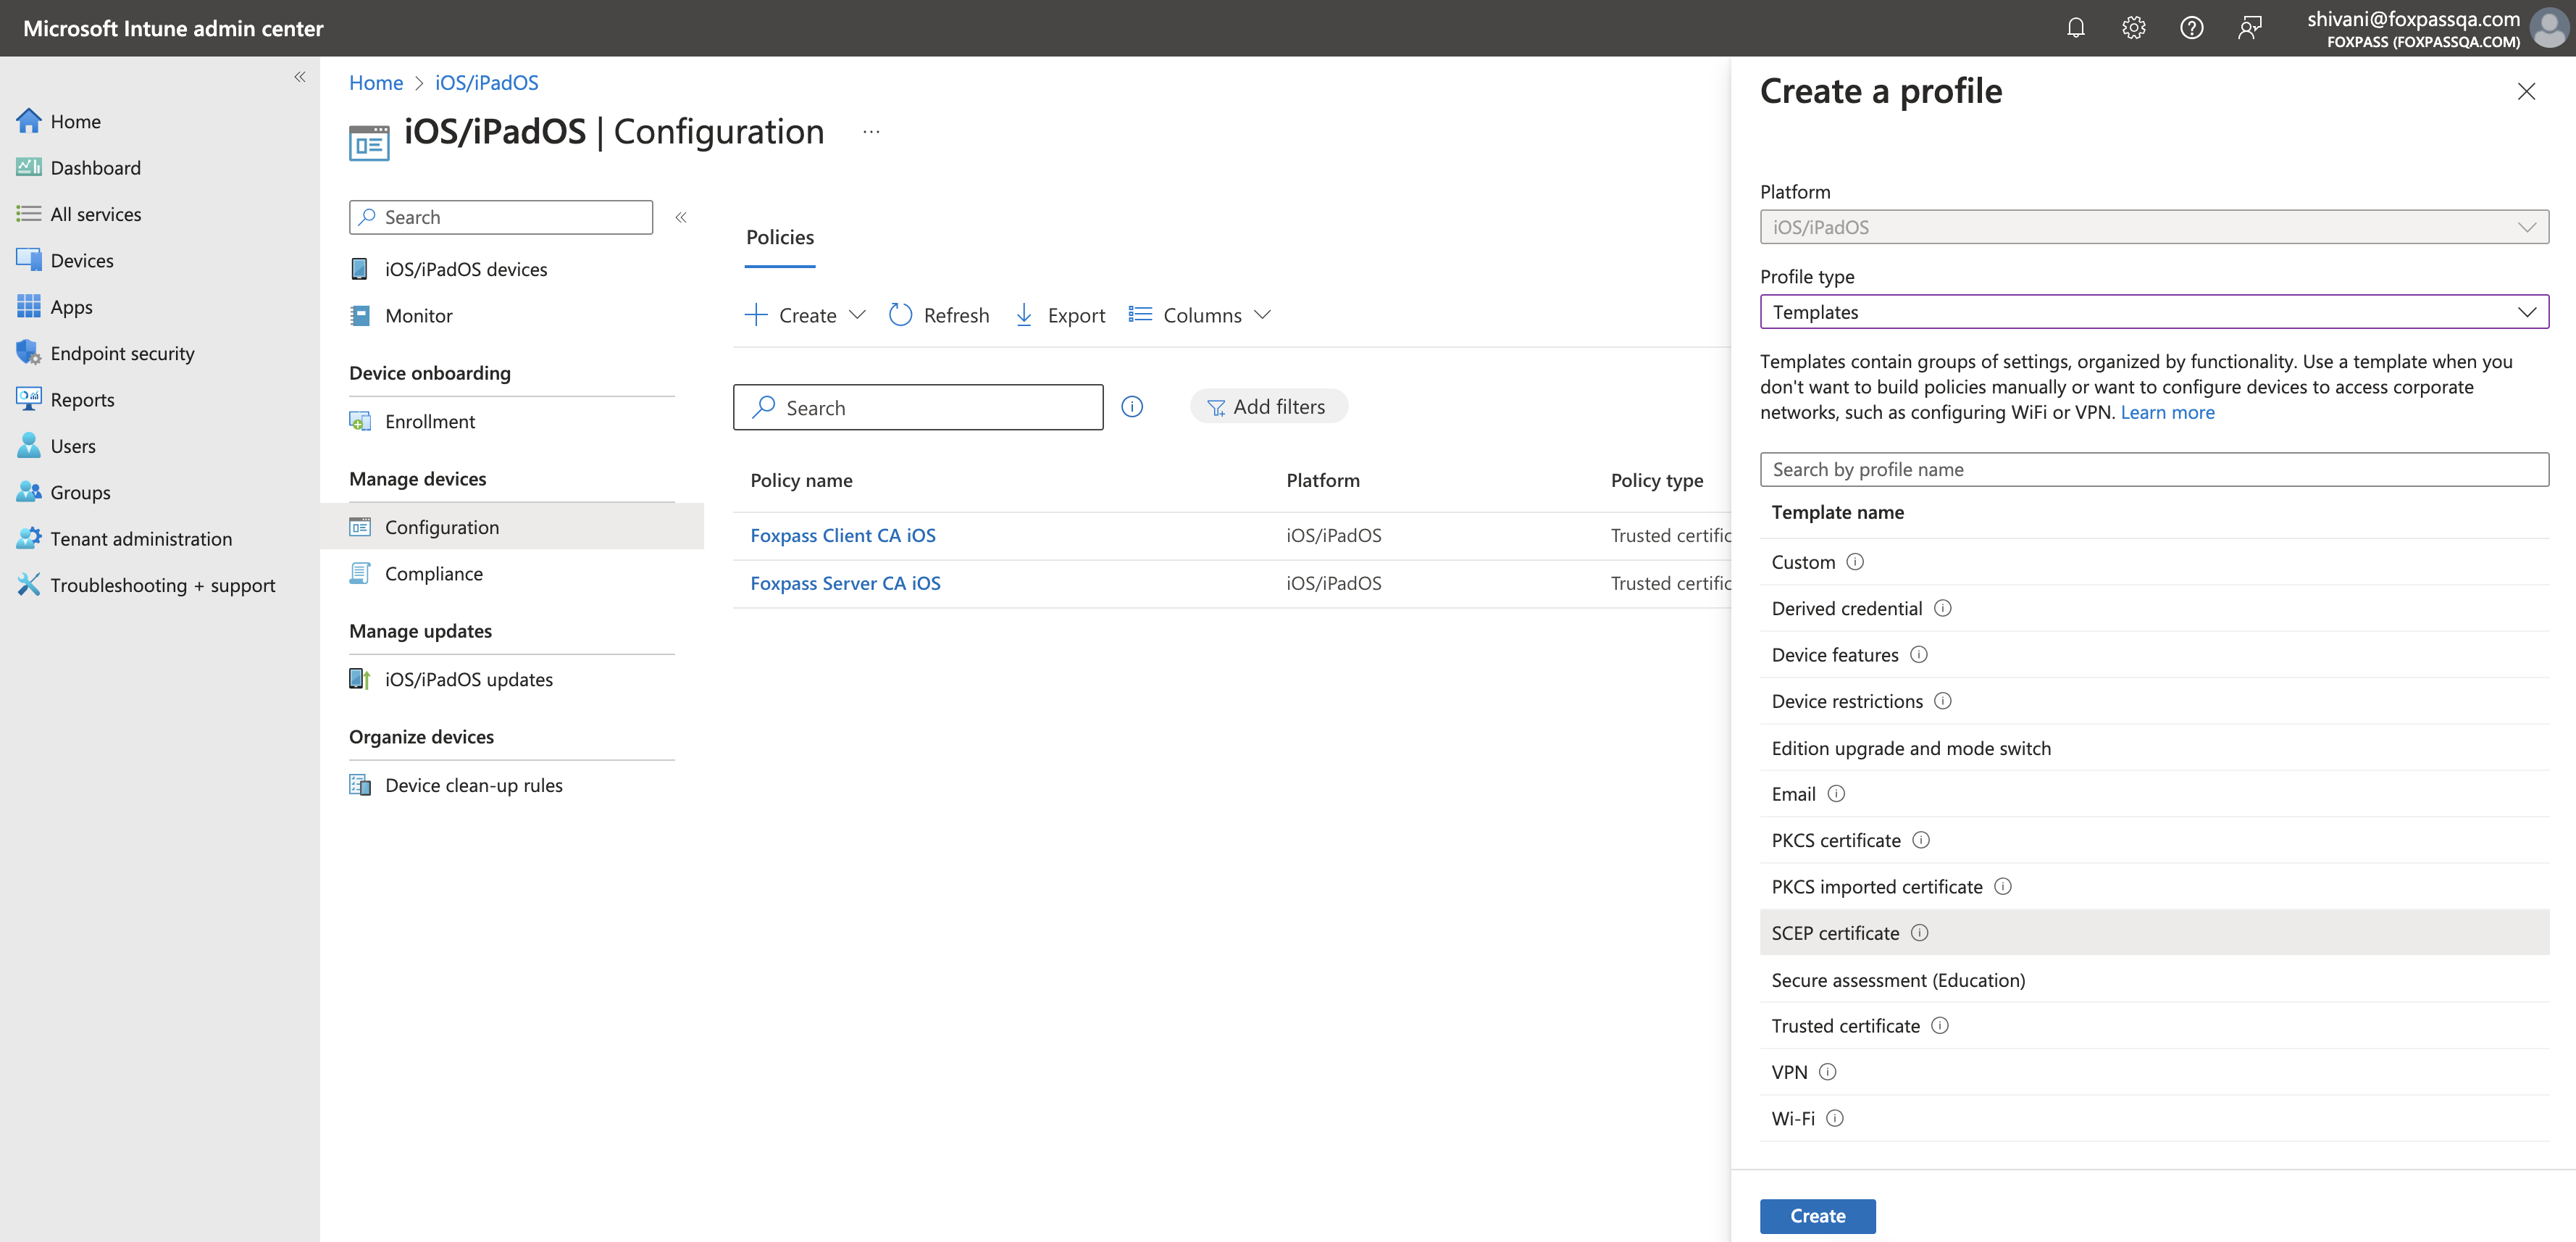Click the Devices icon in left nav
The height and width of the screenshot is (1242, 2576).
point(31,258)
